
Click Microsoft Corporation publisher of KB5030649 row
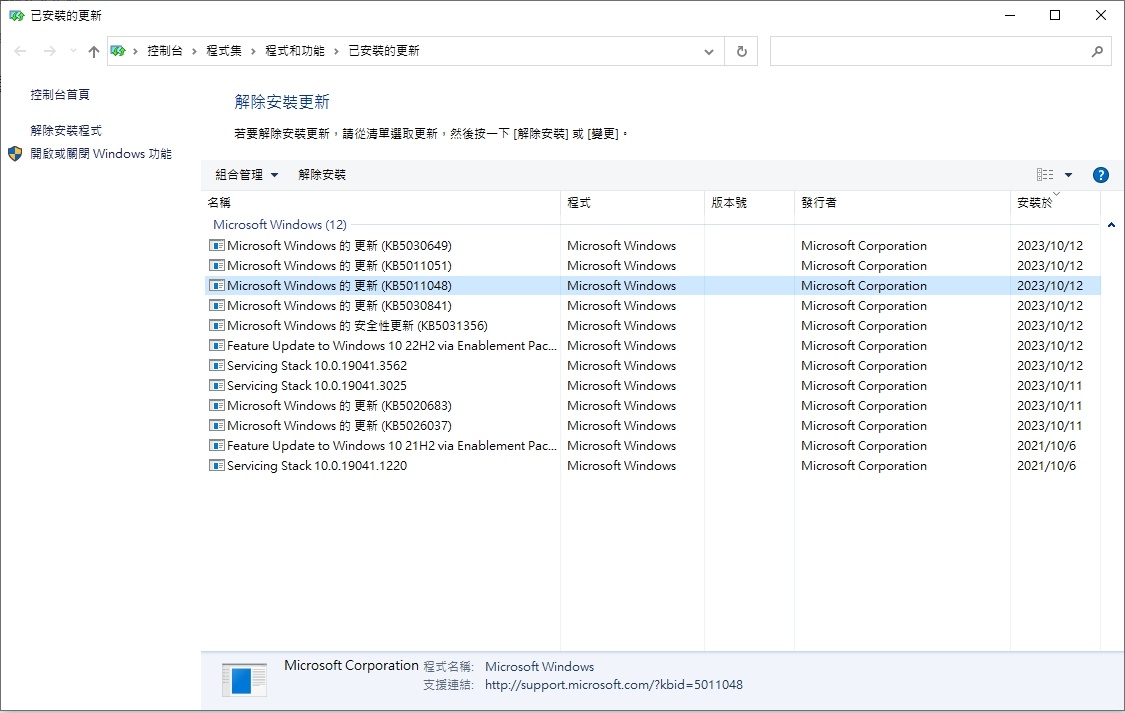coord(864,245)
